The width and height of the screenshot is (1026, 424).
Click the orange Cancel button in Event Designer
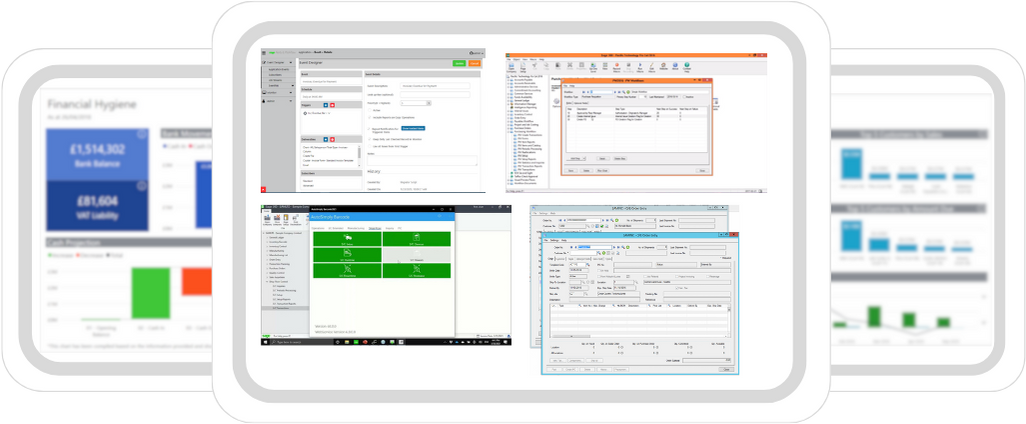(x=476, y=62)
